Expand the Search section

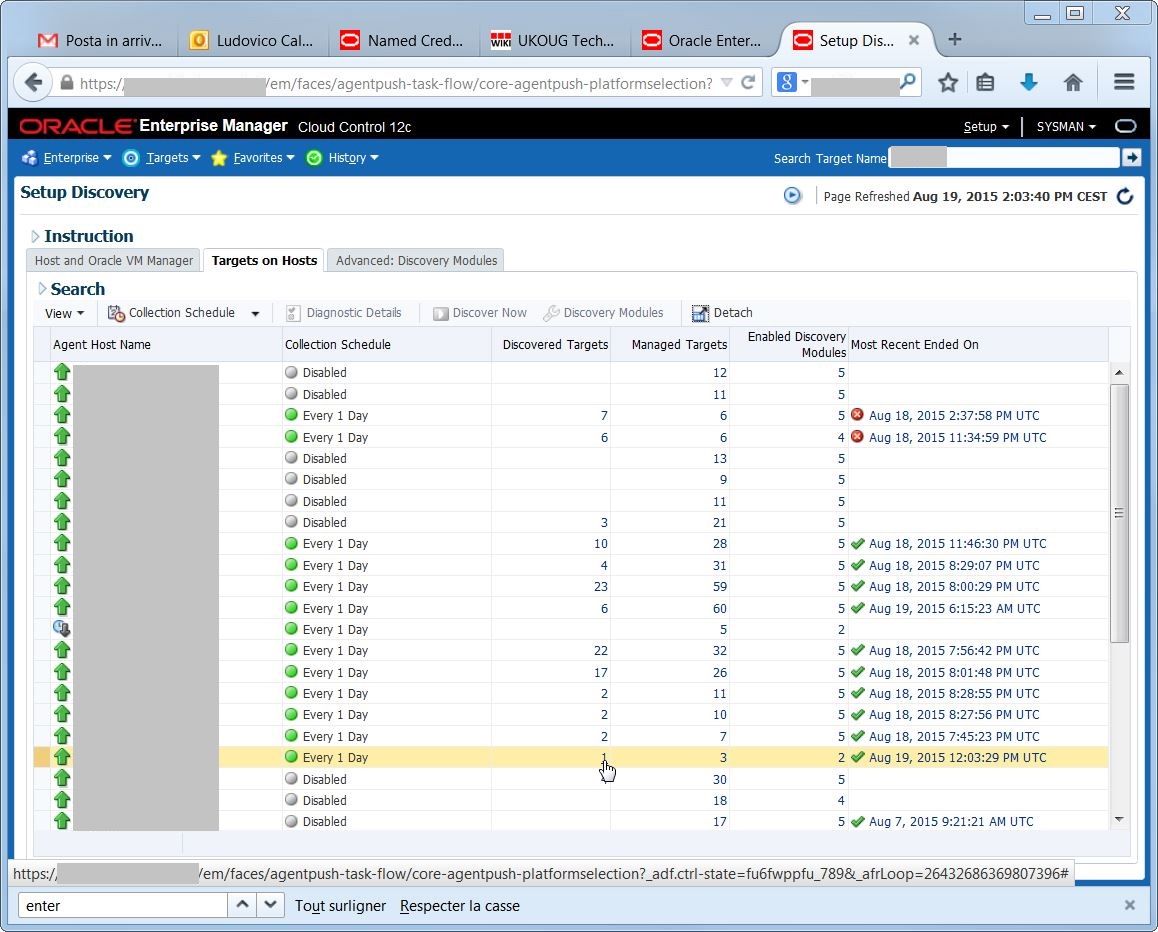(42, 289)
